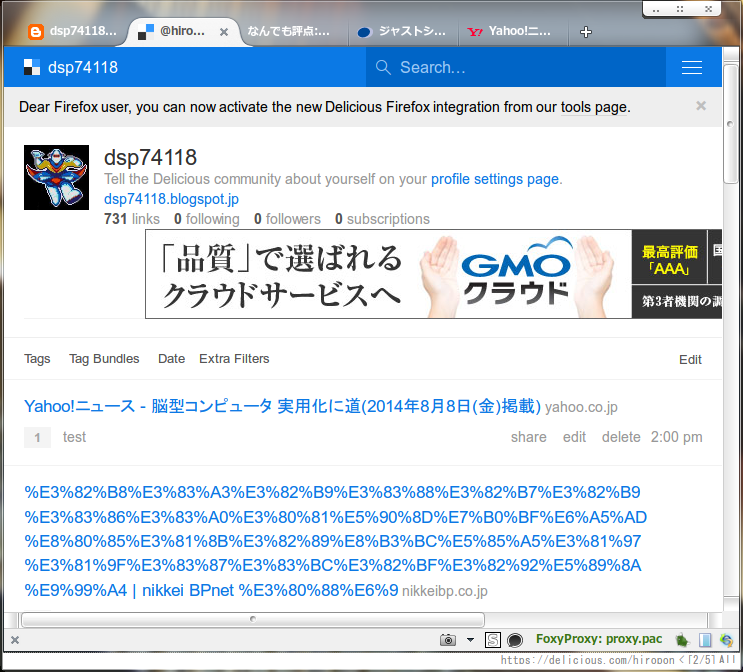Open the Yahoo!ニュース 脳型コンピュータ bookmark
Image resolution: width=743 pixels, height=672 pixels.
tap(282, 407)
